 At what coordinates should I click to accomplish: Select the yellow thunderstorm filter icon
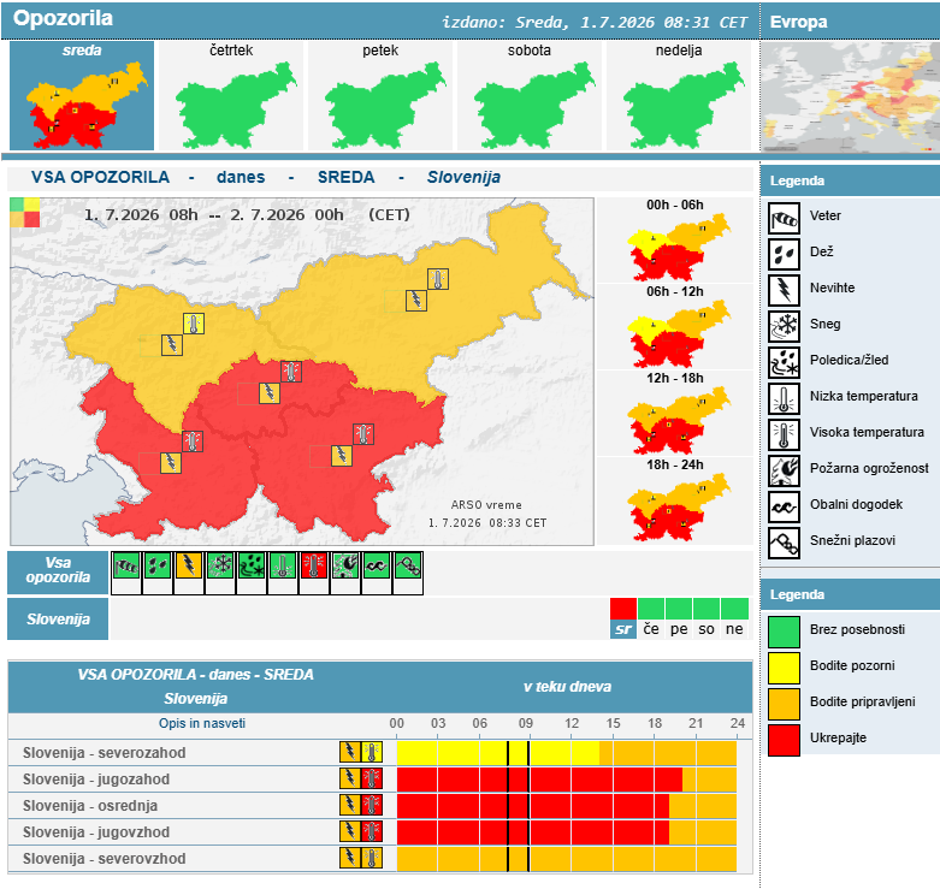point(189,566)
